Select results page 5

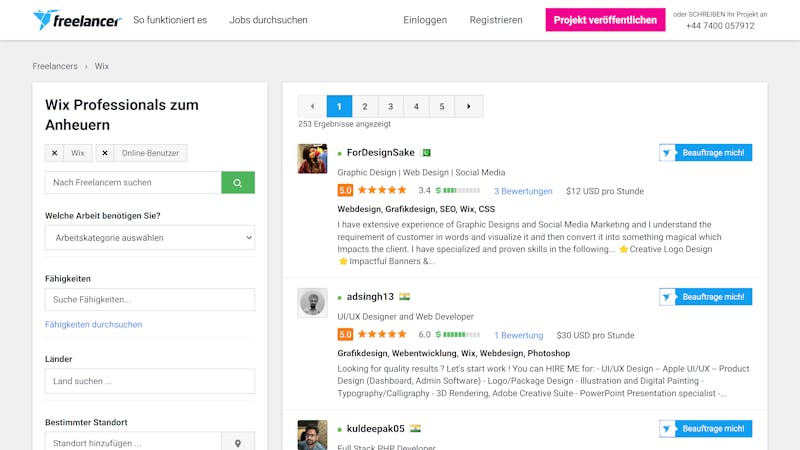coord(442,107)
